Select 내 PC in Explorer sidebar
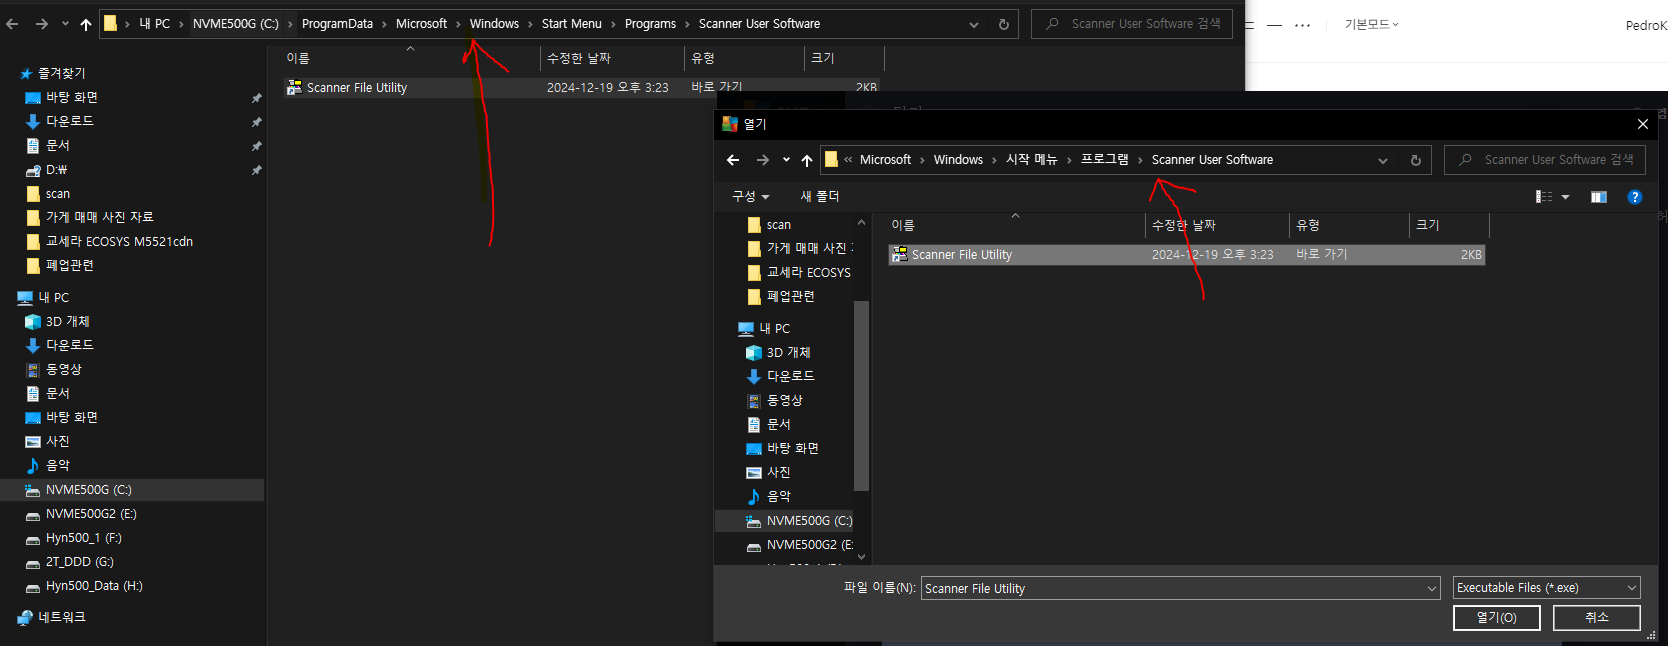 pyautogui.click(x=53, y=297)
